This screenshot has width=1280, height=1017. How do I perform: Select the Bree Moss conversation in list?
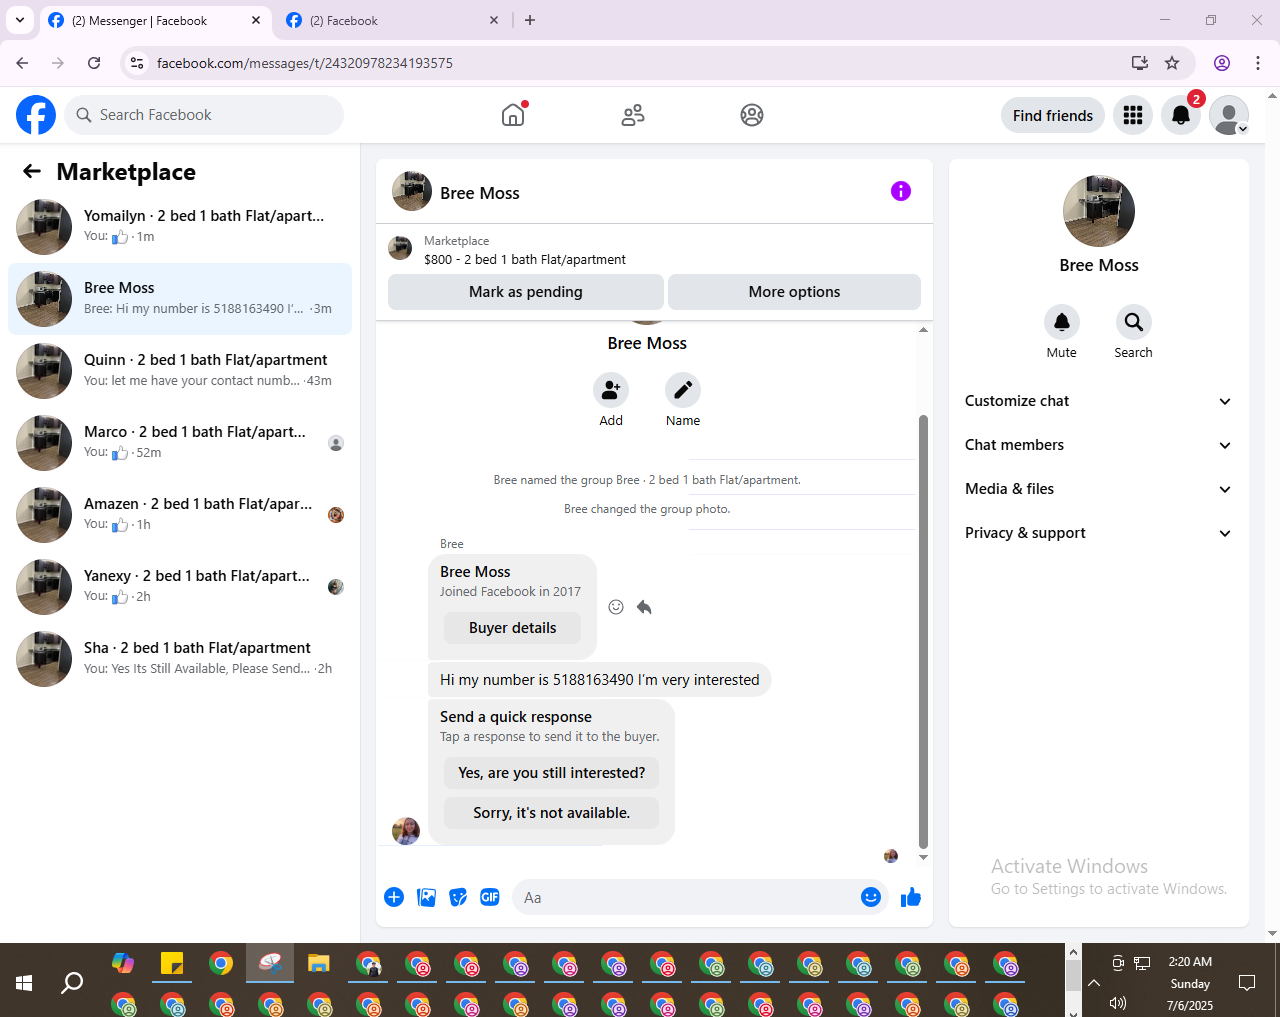180,299
